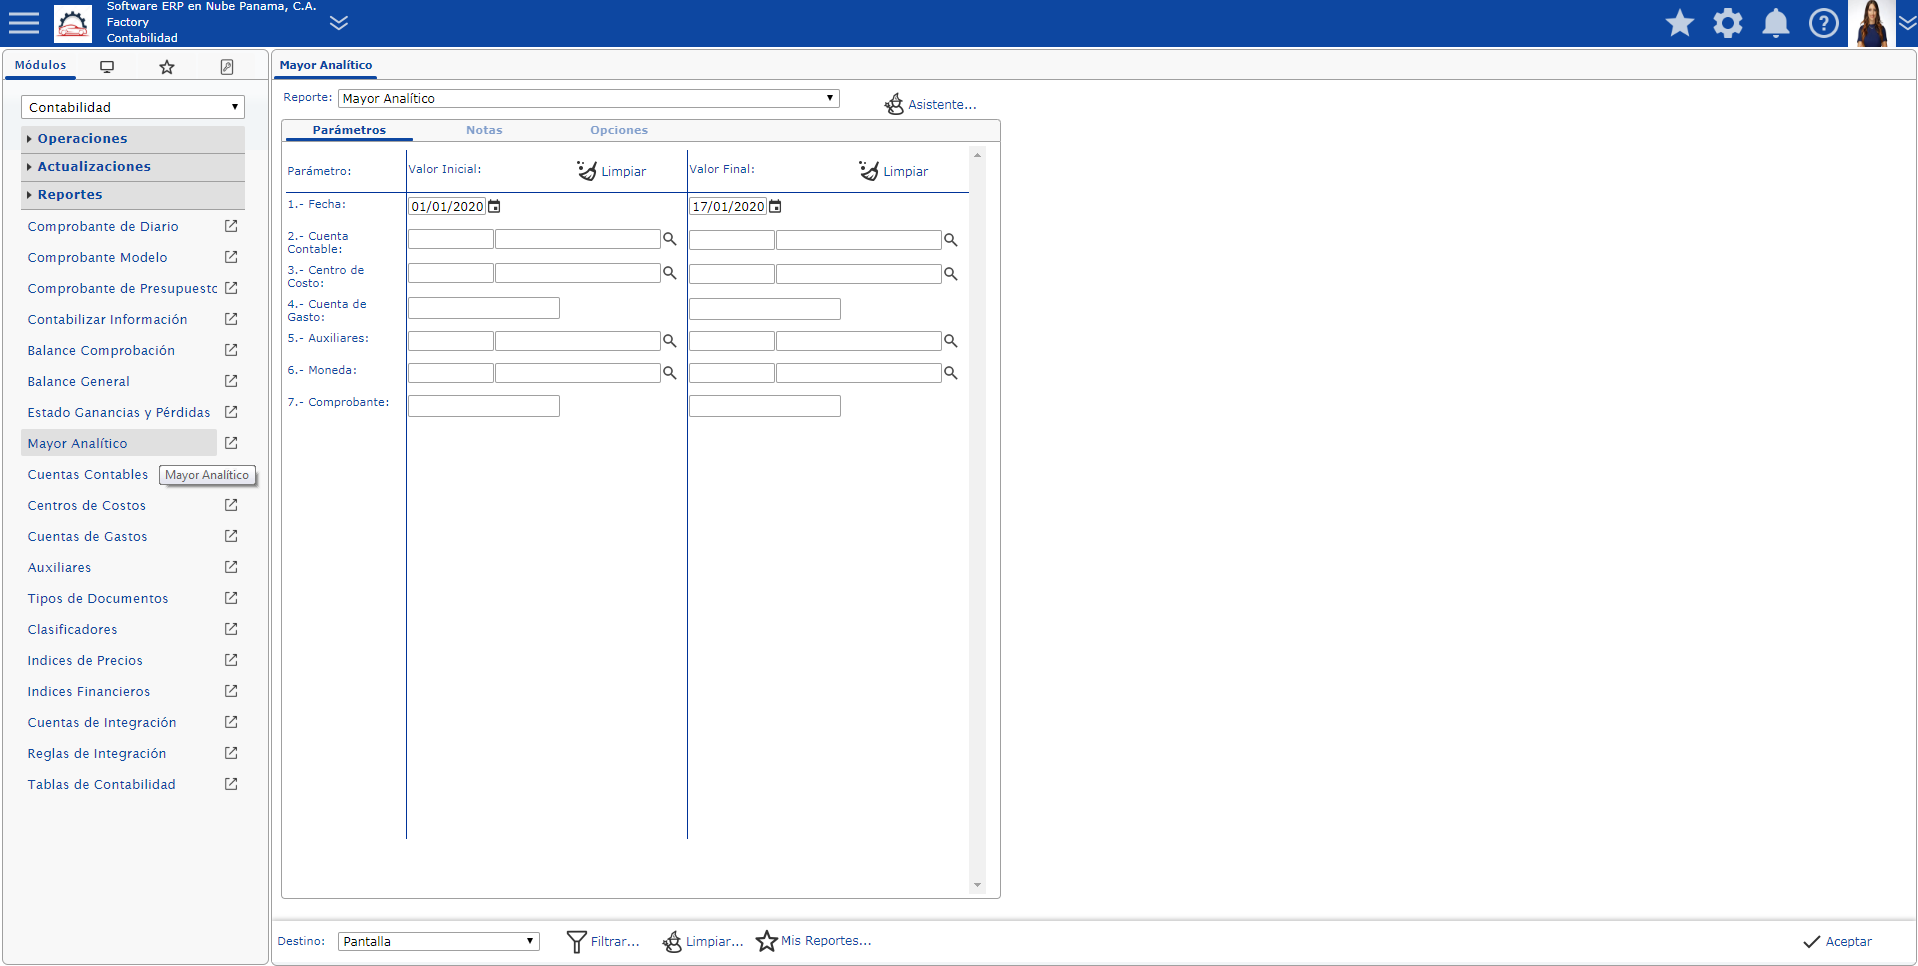Open Cuentas de Gastos report
Screen dimensions: 1918x966
tap(87, 537)
